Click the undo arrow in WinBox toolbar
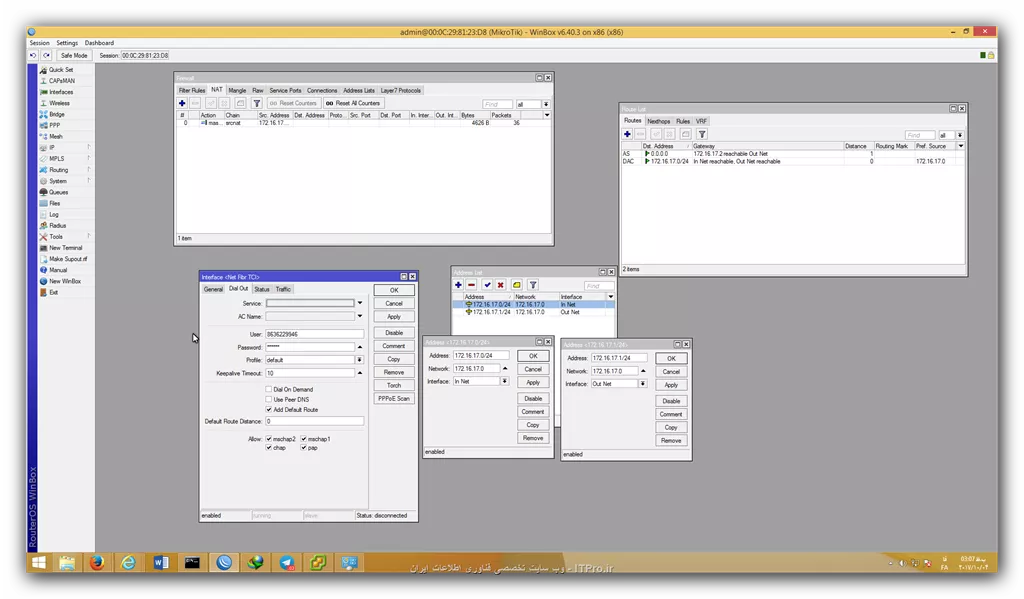1024x599 pixels. pos(33,56)
